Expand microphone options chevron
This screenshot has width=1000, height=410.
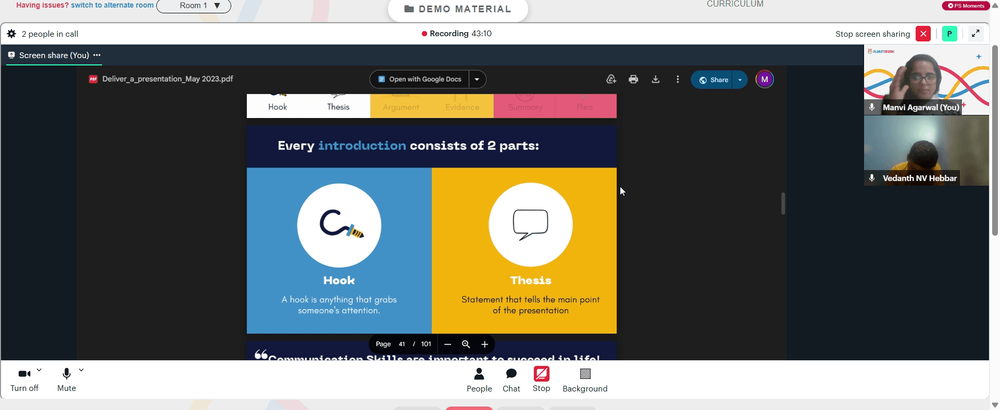[x=81, y=370]
